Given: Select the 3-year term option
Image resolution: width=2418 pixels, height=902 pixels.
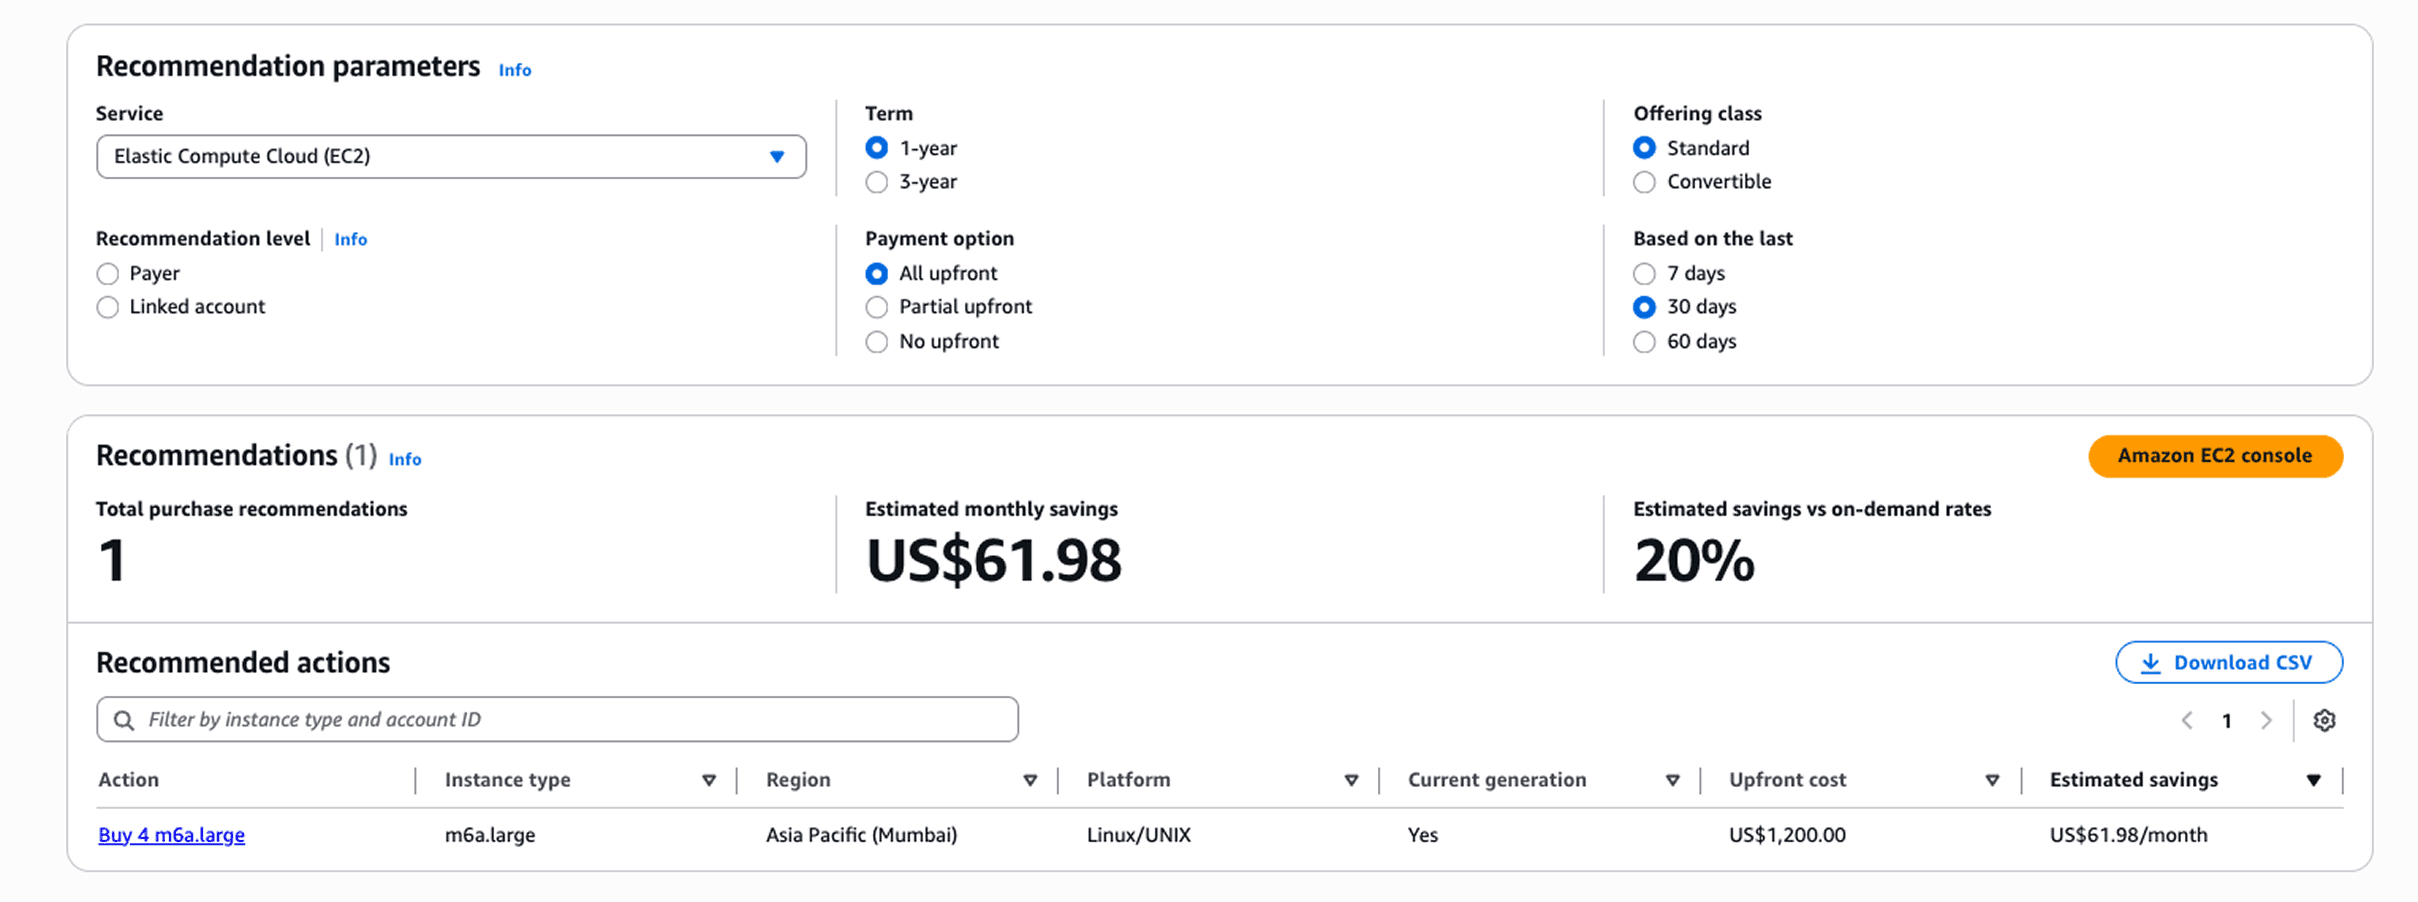Looking at the screenshot, I should pos(877,182).
